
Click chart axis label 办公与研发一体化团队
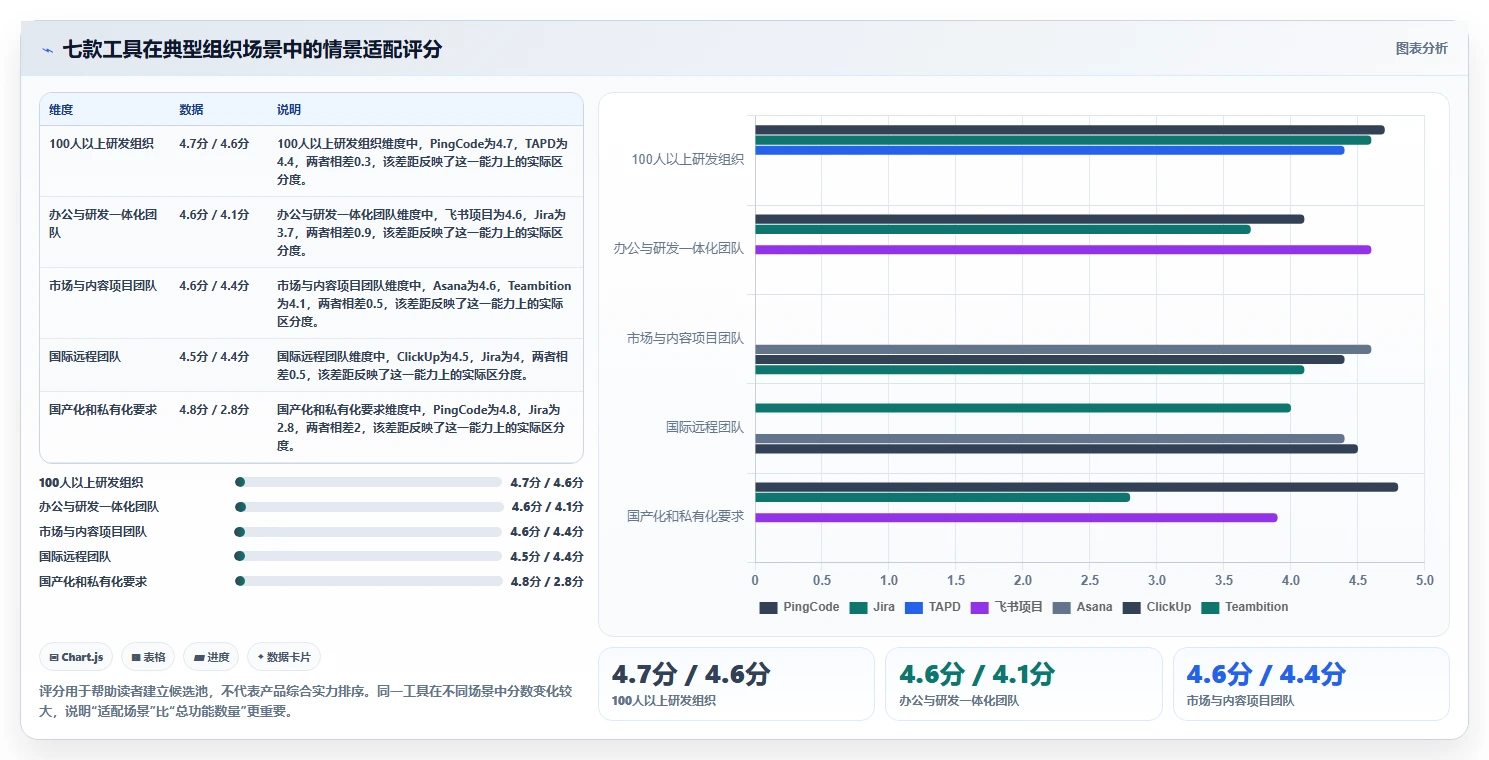679,248
